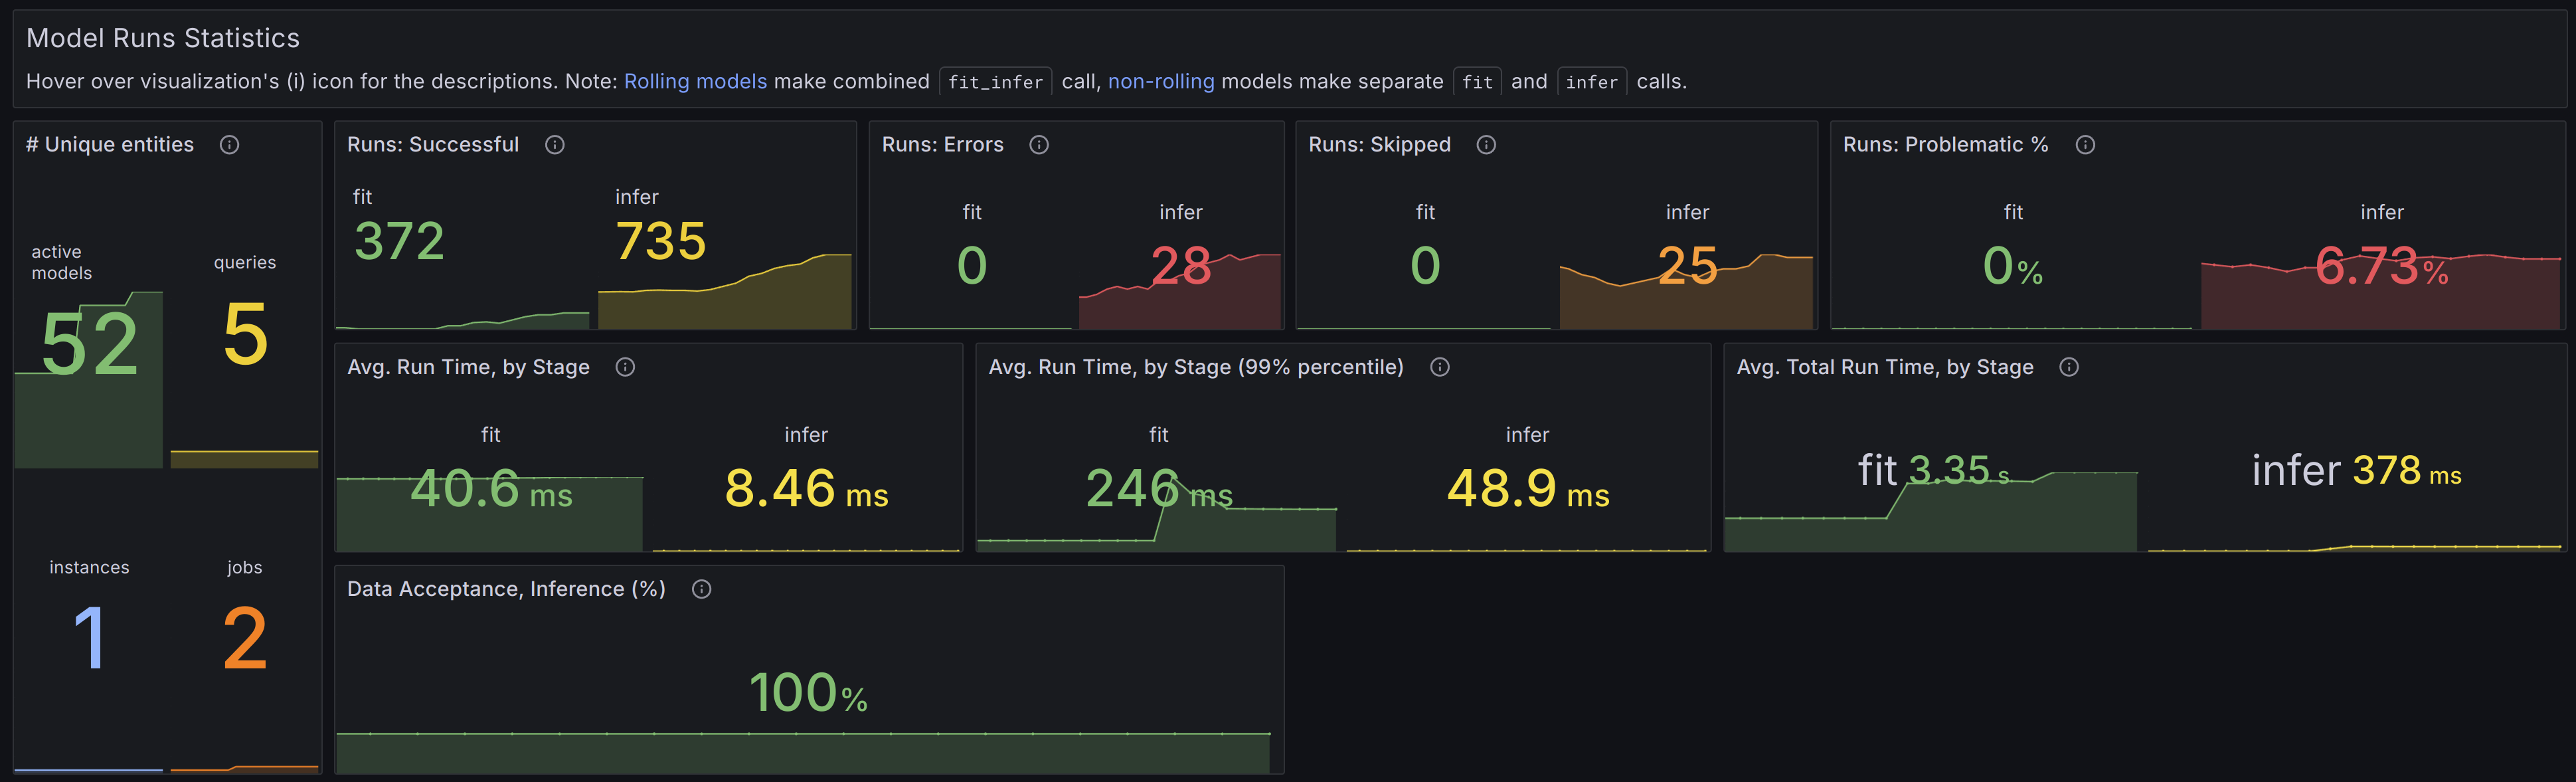
Task: Open Runs: Successful panel title menu
Action: tap(432, 145)
